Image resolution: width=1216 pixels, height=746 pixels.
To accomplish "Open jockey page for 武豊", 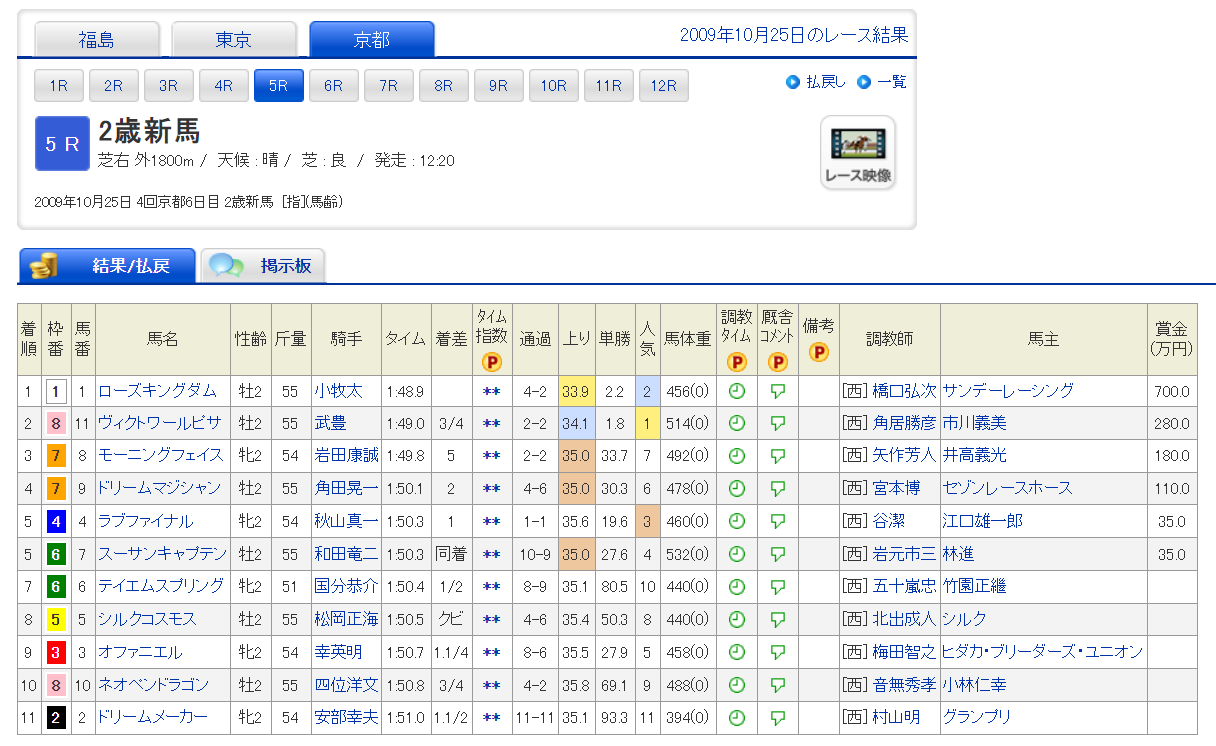I will point(330,424).
